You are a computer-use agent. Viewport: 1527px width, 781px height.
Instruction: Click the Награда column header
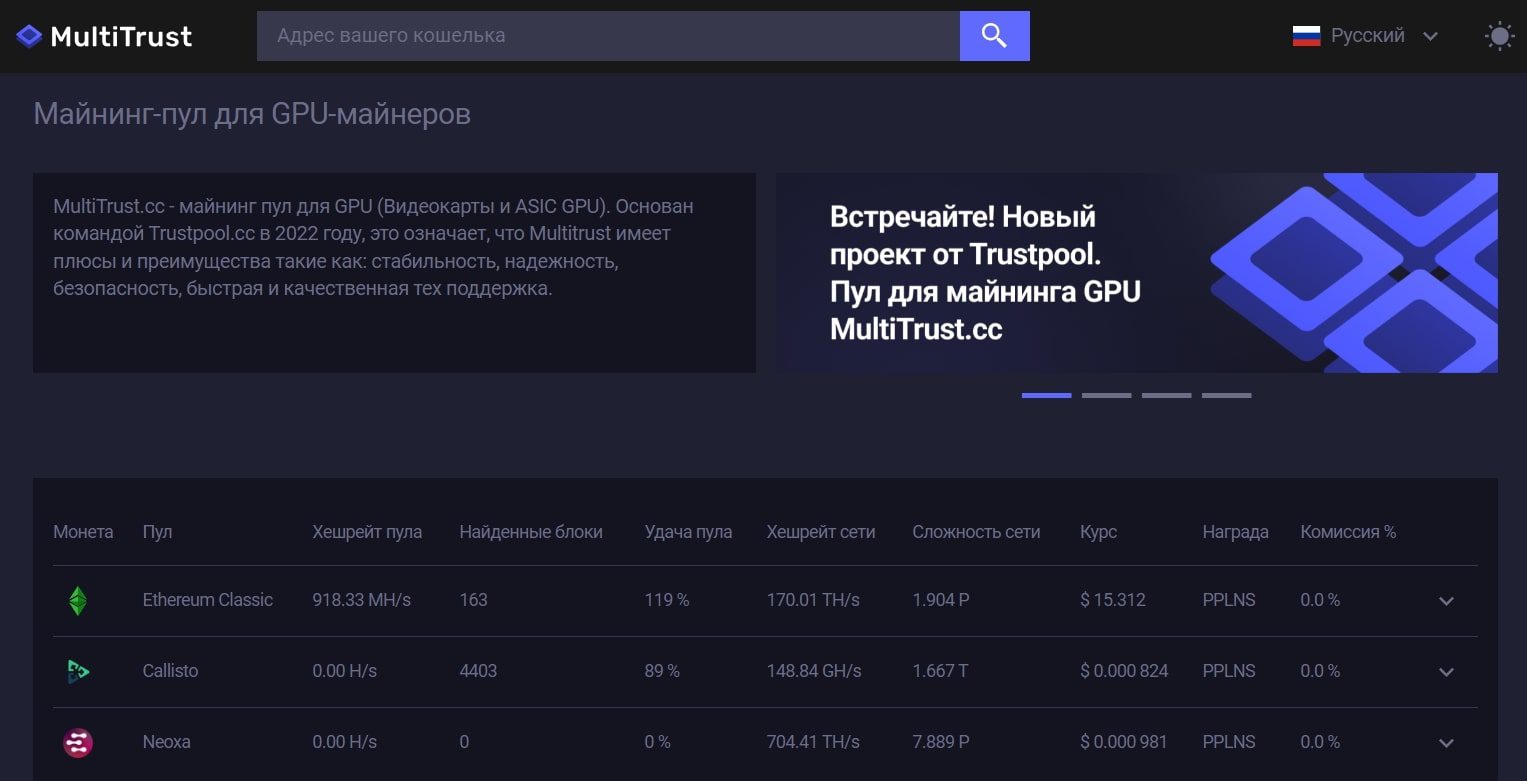coord(1235,532)
